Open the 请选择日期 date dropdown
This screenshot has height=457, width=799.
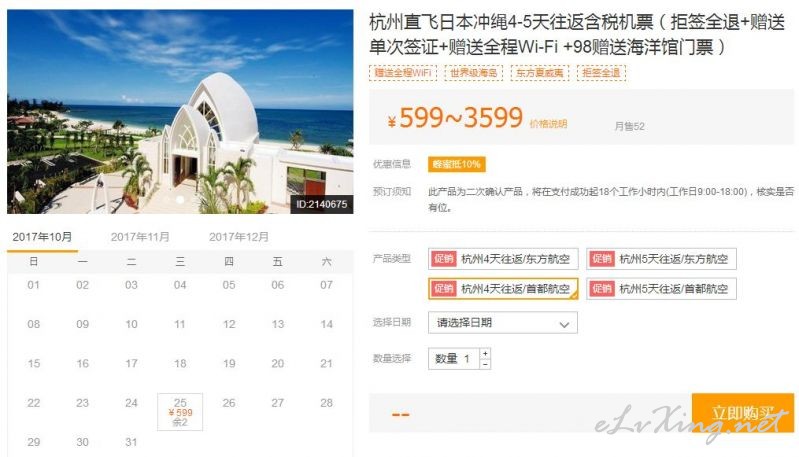pyautogui.click(x=502, y=322)
